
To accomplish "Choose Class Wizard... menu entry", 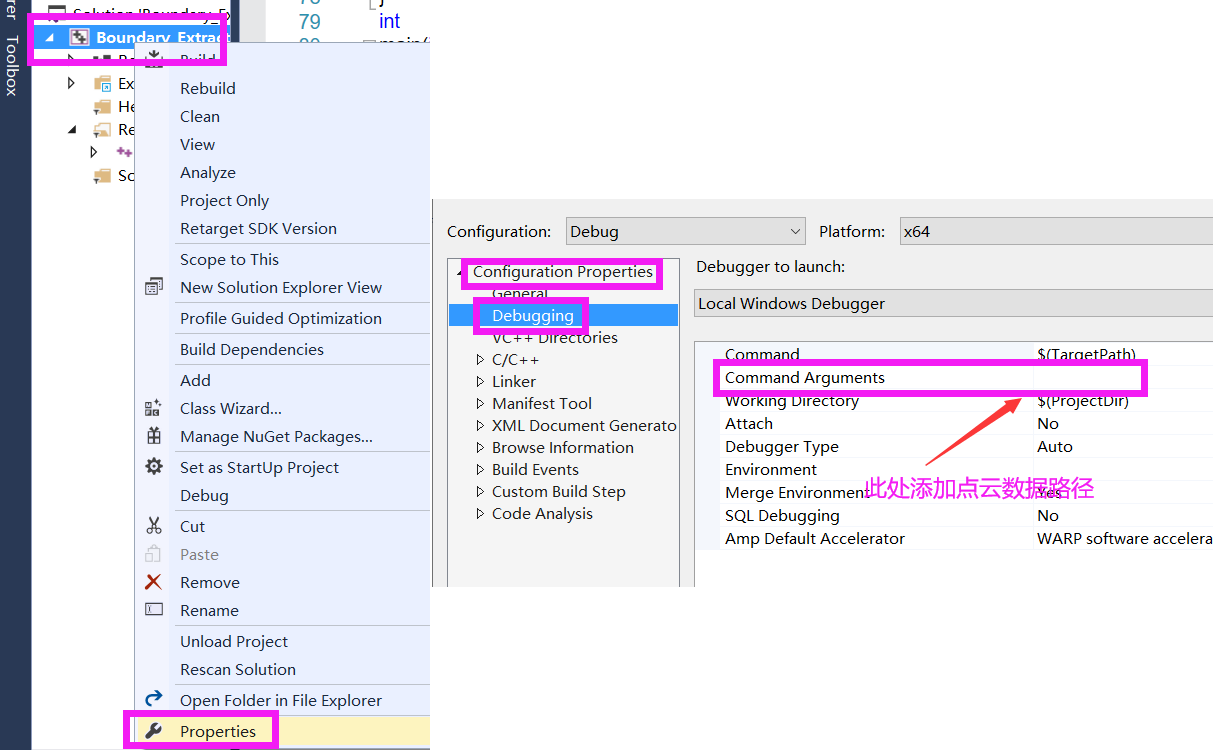I will 231,408.
